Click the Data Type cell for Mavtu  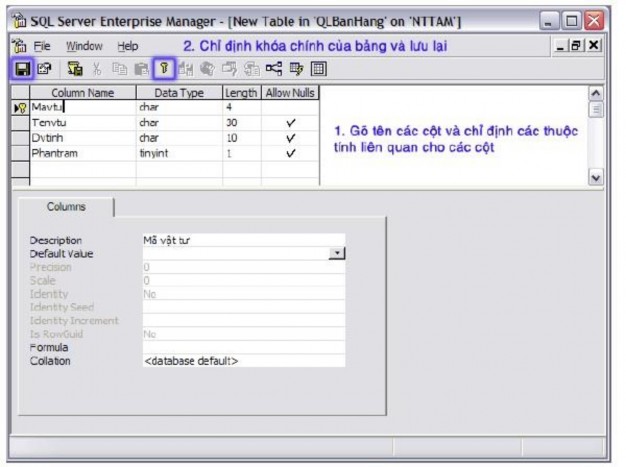[178, 106]
